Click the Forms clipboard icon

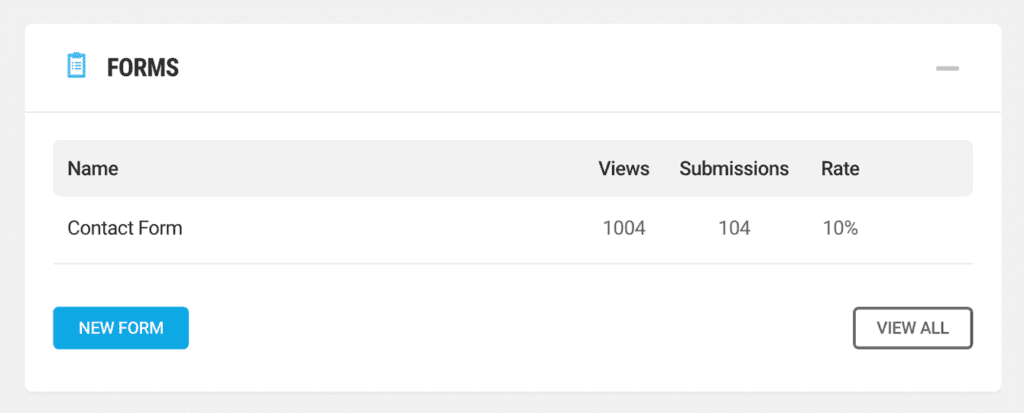coord(76,67)
